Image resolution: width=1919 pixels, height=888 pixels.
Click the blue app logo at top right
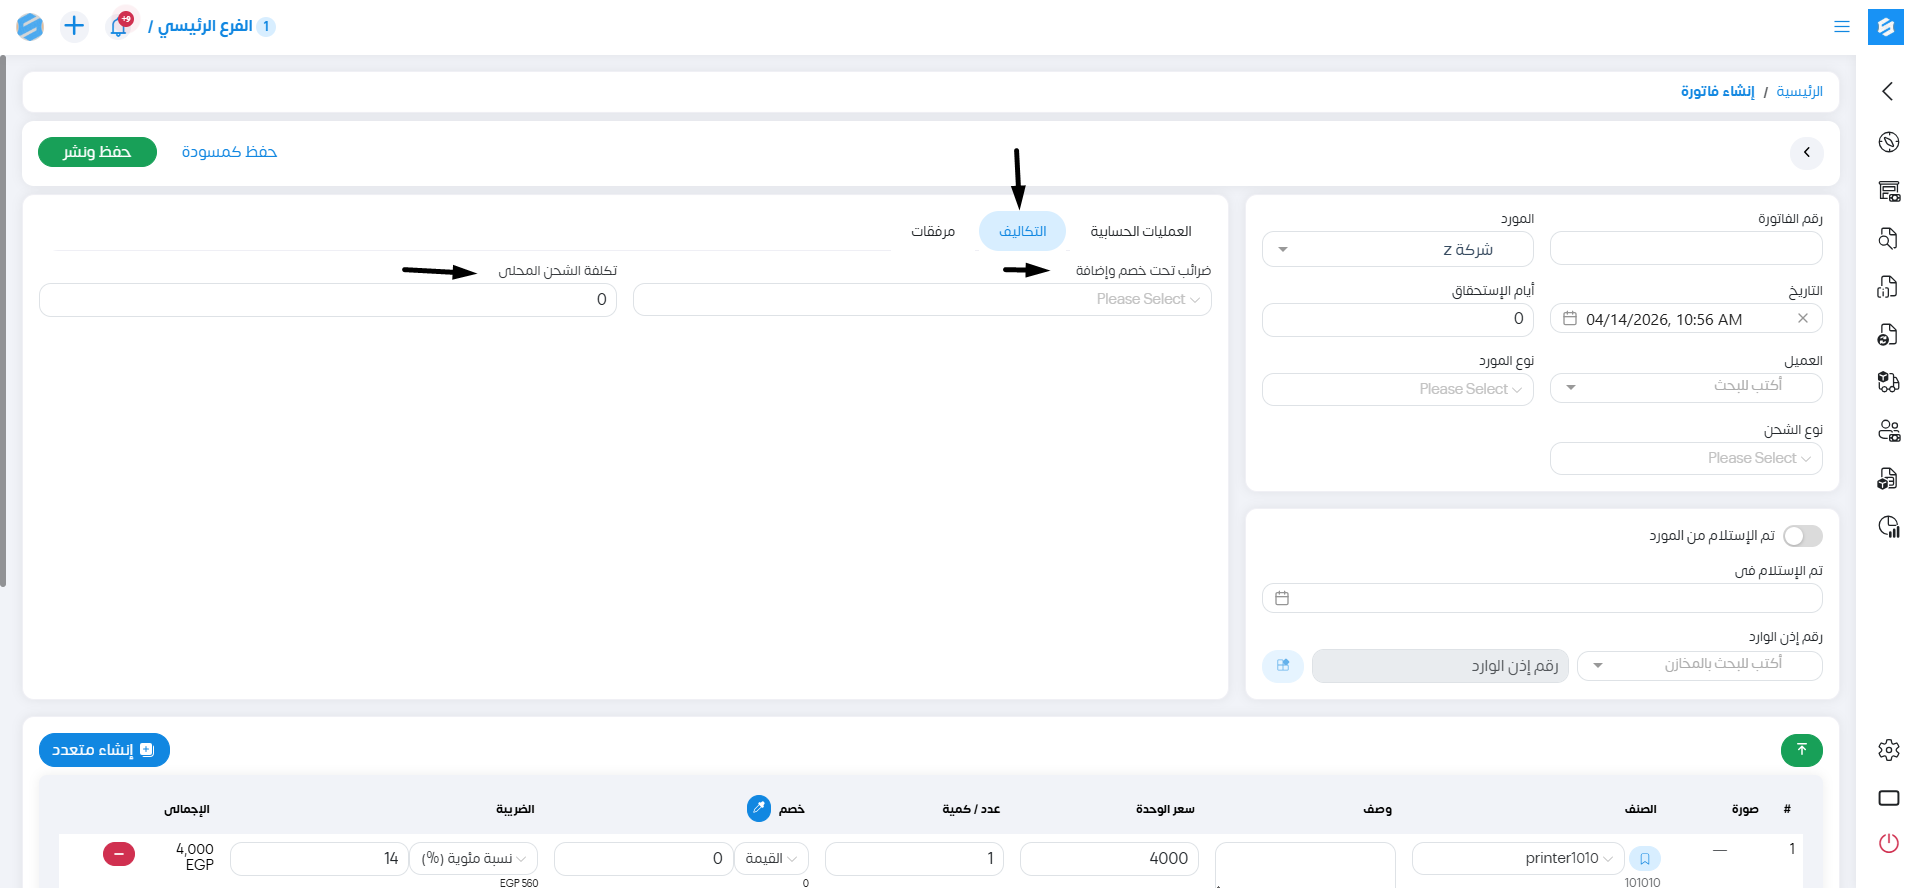pos(1885,27)
